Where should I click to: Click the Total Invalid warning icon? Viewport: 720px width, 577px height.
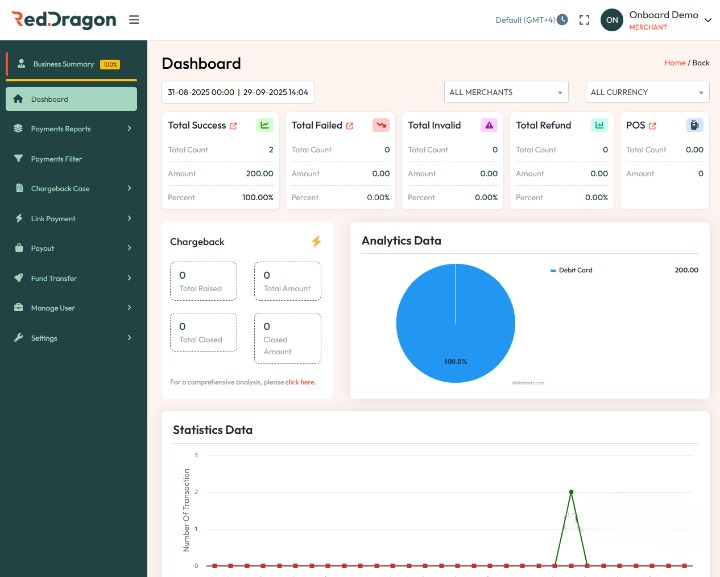tap(489, 125)
